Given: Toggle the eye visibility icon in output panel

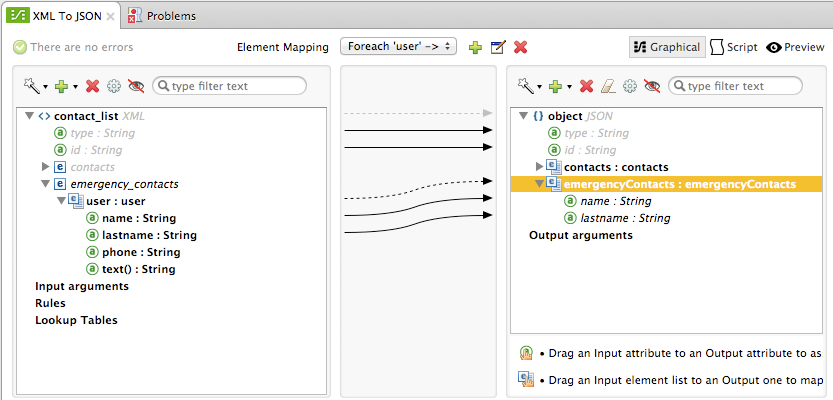Looking at the screenshot, I should (x=652, y=86).
